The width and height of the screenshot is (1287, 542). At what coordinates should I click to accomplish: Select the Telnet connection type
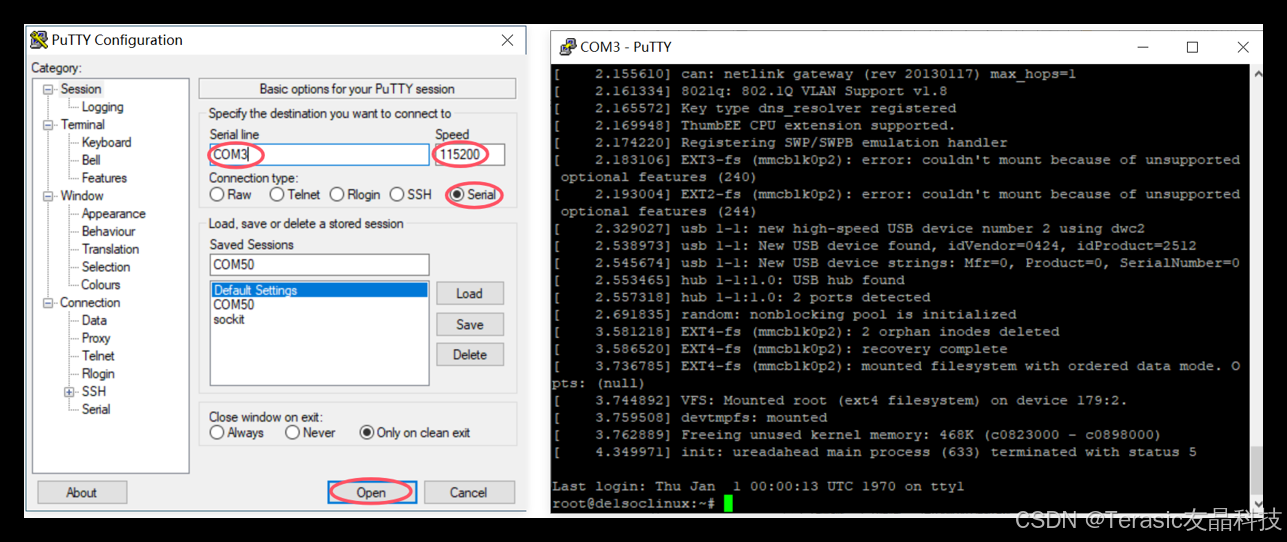(295, 194)
